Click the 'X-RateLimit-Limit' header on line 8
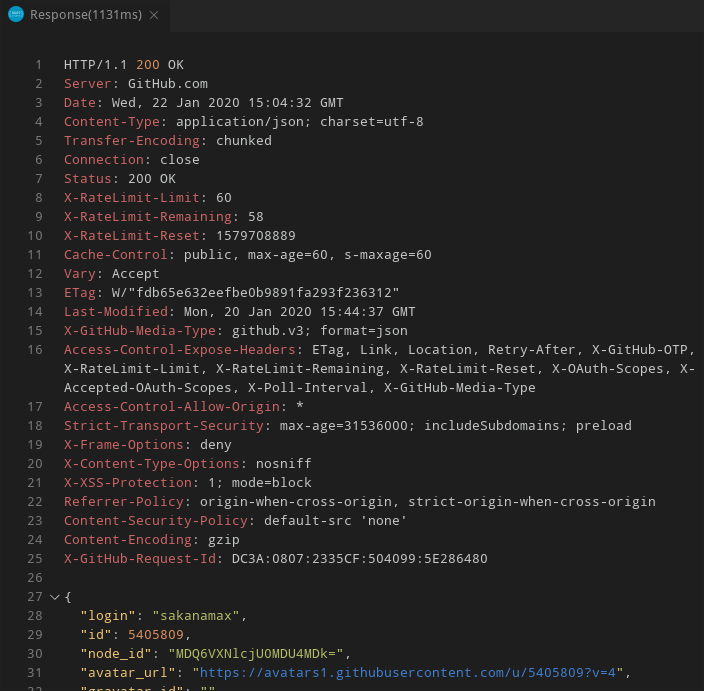This screenshot has width=704, height=691. (x=132, y=198)
